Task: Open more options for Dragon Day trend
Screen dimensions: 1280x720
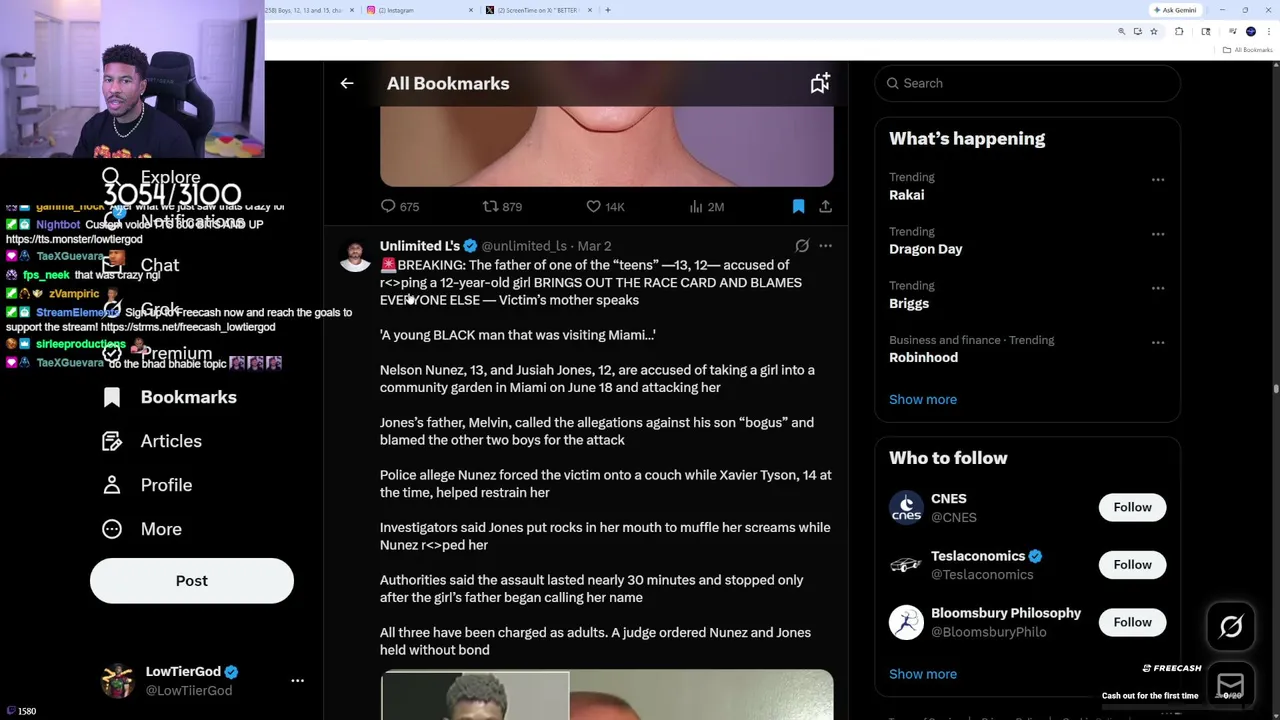Action: coord(1158,234)
